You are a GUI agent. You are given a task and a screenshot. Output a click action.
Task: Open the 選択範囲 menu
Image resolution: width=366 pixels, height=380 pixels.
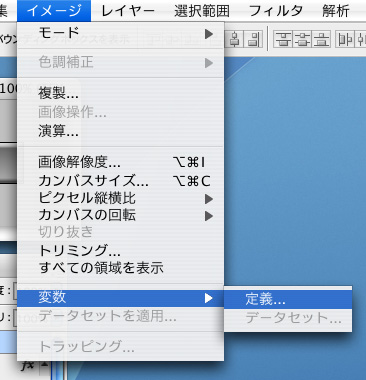(x=202, y=10)
